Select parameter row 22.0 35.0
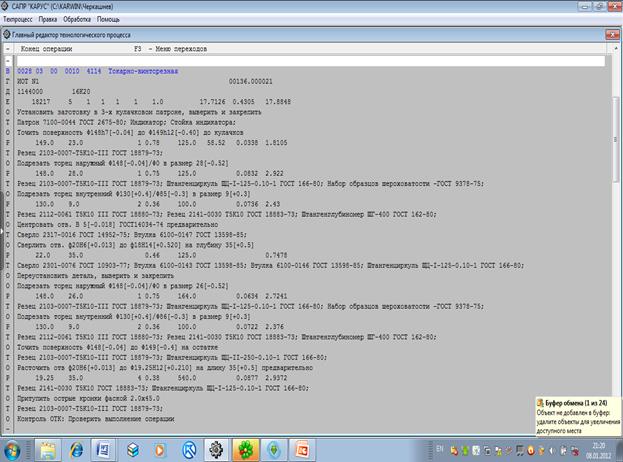623x462 pixels. (x=161, y=255)
